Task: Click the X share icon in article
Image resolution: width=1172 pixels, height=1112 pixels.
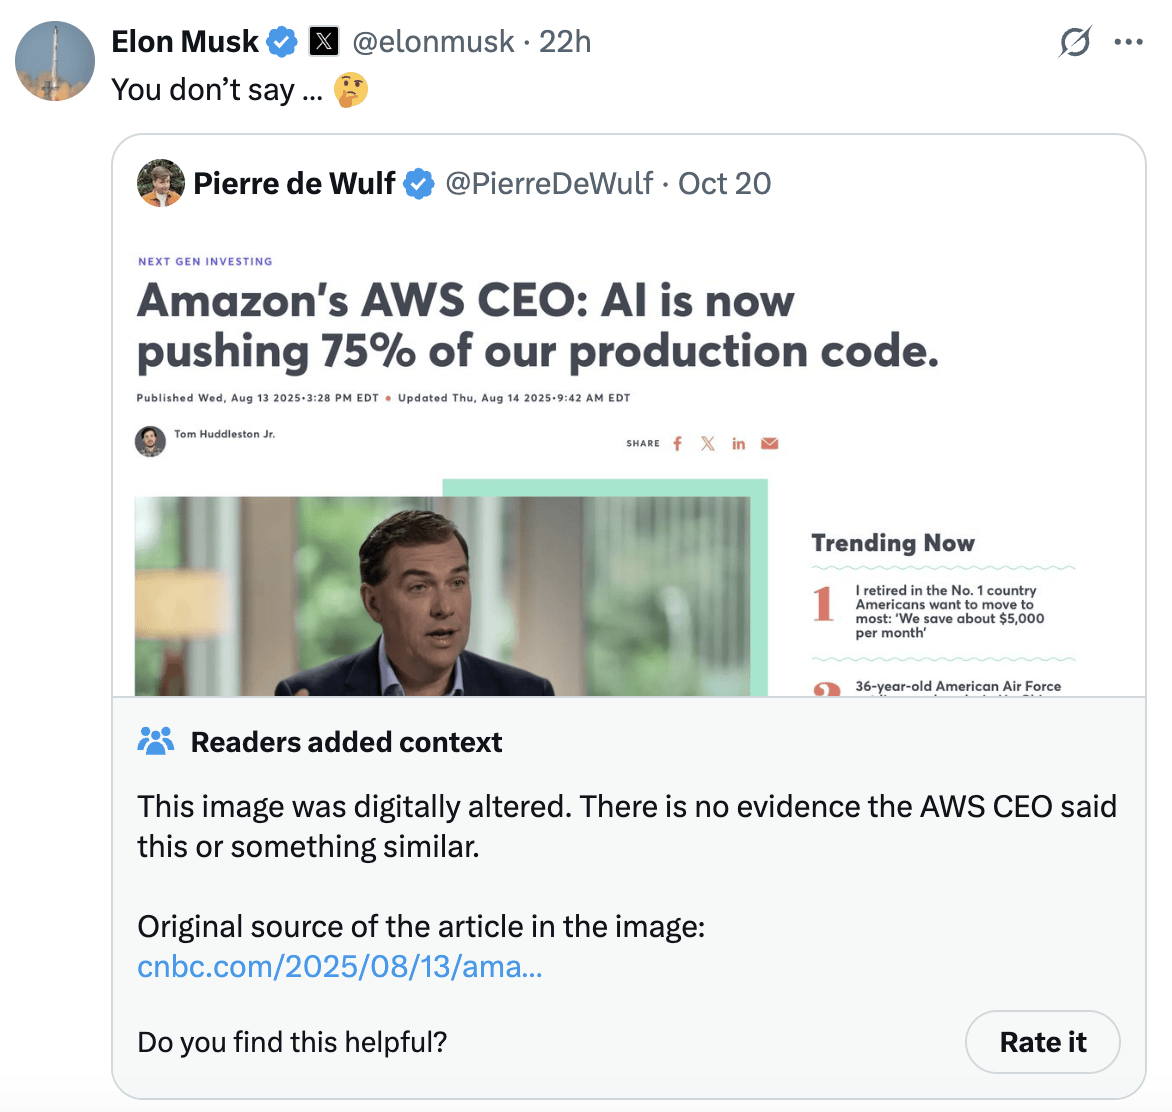Action: [708, 443]
